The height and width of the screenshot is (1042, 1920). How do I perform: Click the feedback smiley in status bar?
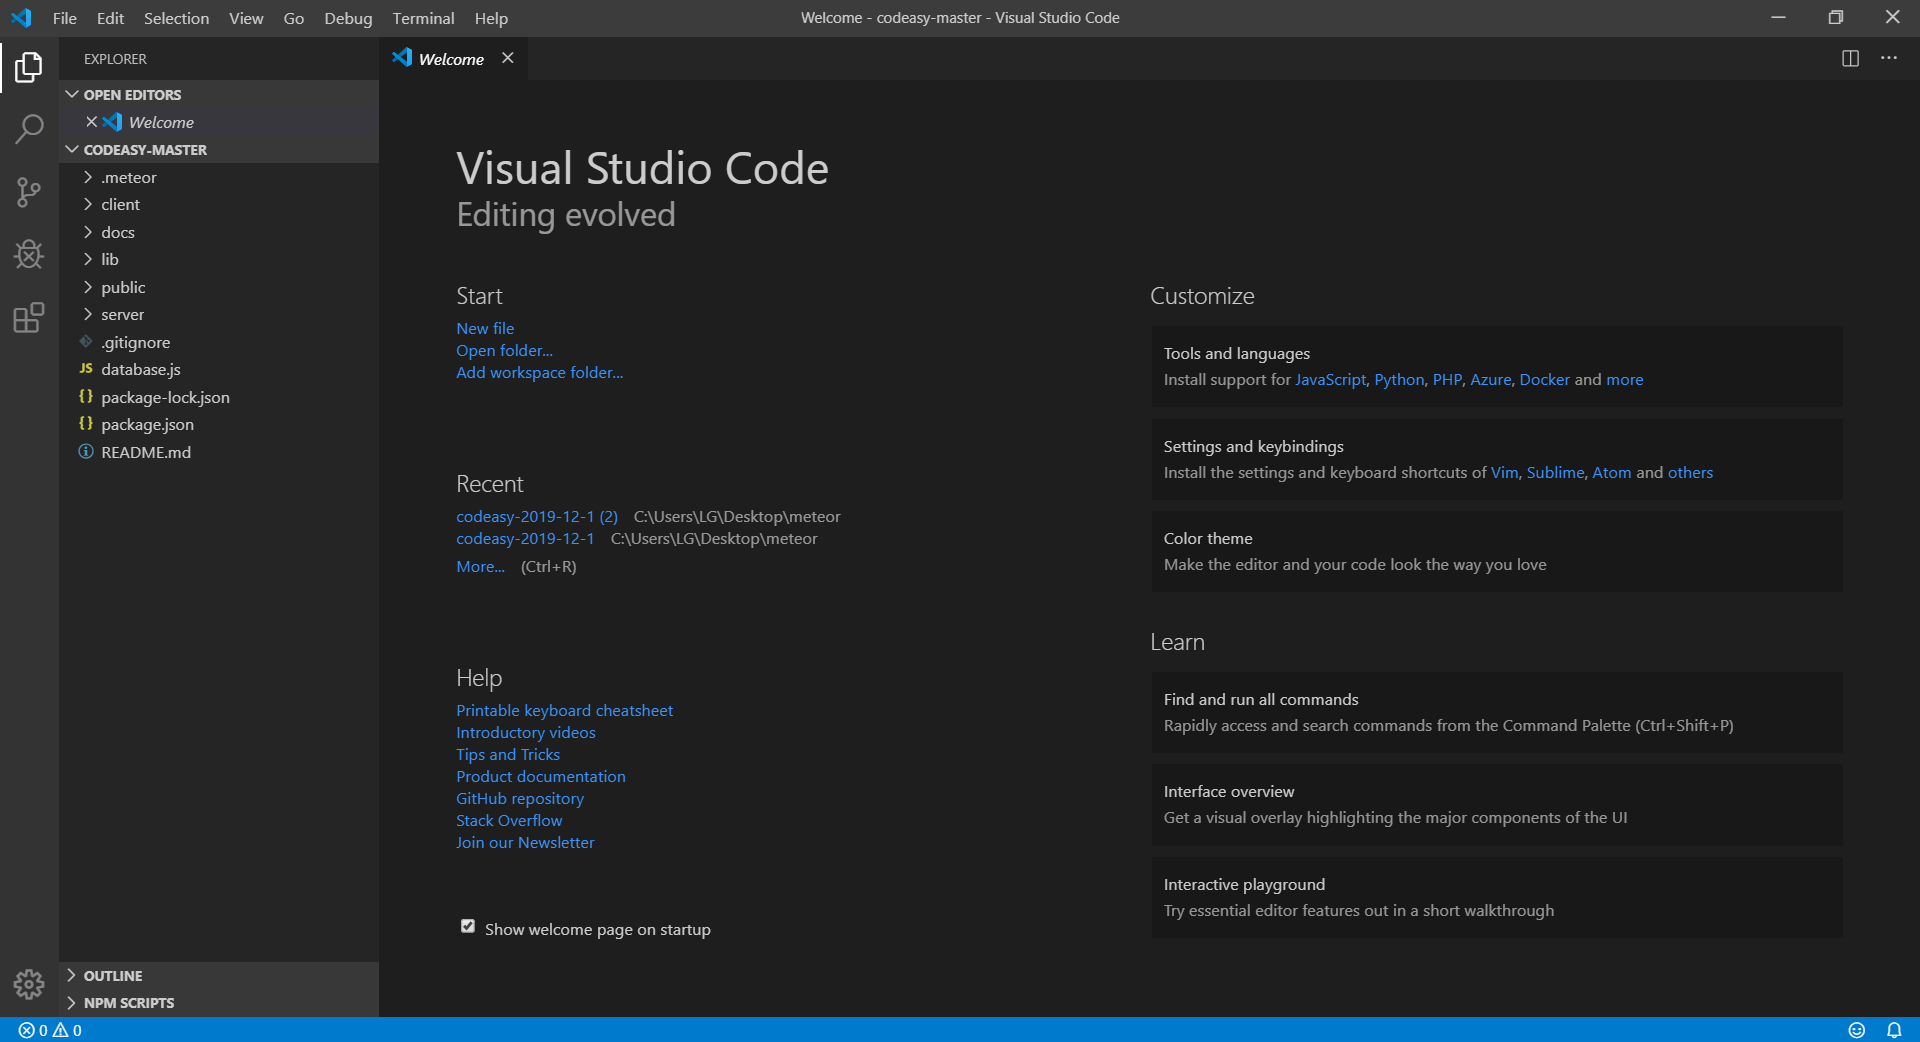(1857, 1030)
